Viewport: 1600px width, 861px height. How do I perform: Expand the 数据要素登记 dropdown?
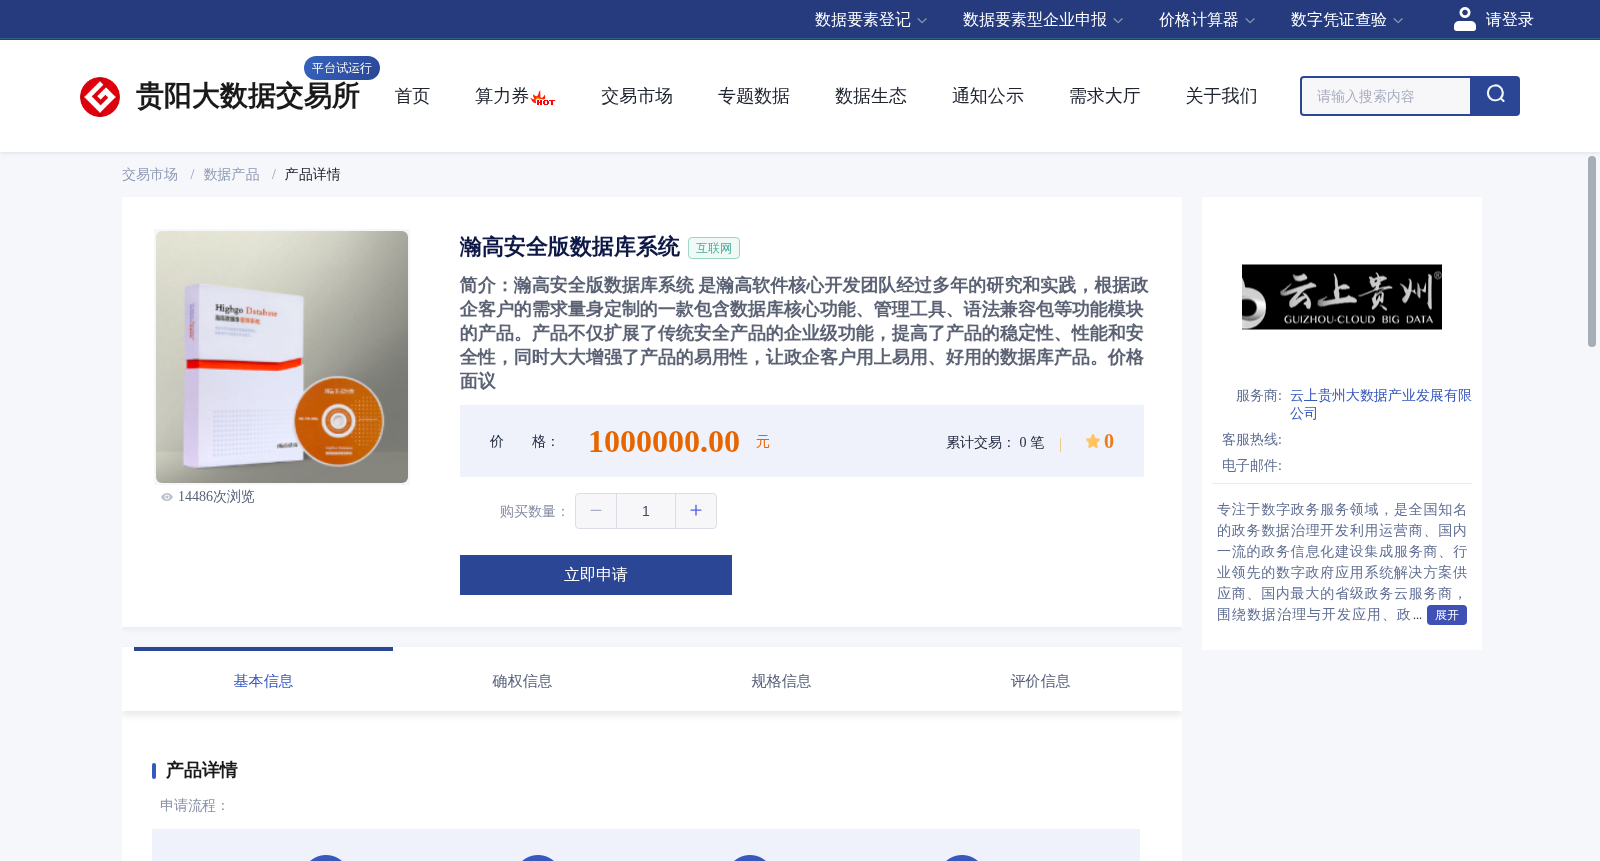click(x=871, y=20)
